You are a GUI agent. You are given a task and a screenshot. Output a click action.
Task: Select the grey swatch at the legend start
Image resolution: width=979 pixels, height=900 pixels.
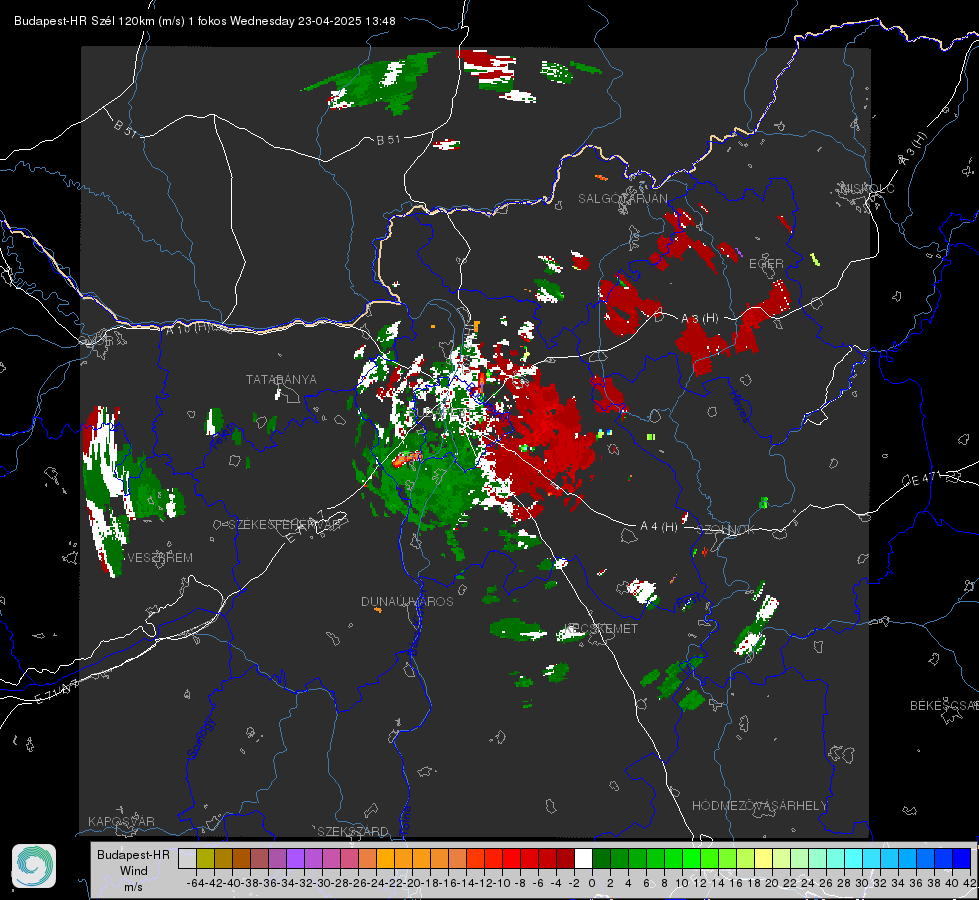pyautogui.click(x=187, y=858)
